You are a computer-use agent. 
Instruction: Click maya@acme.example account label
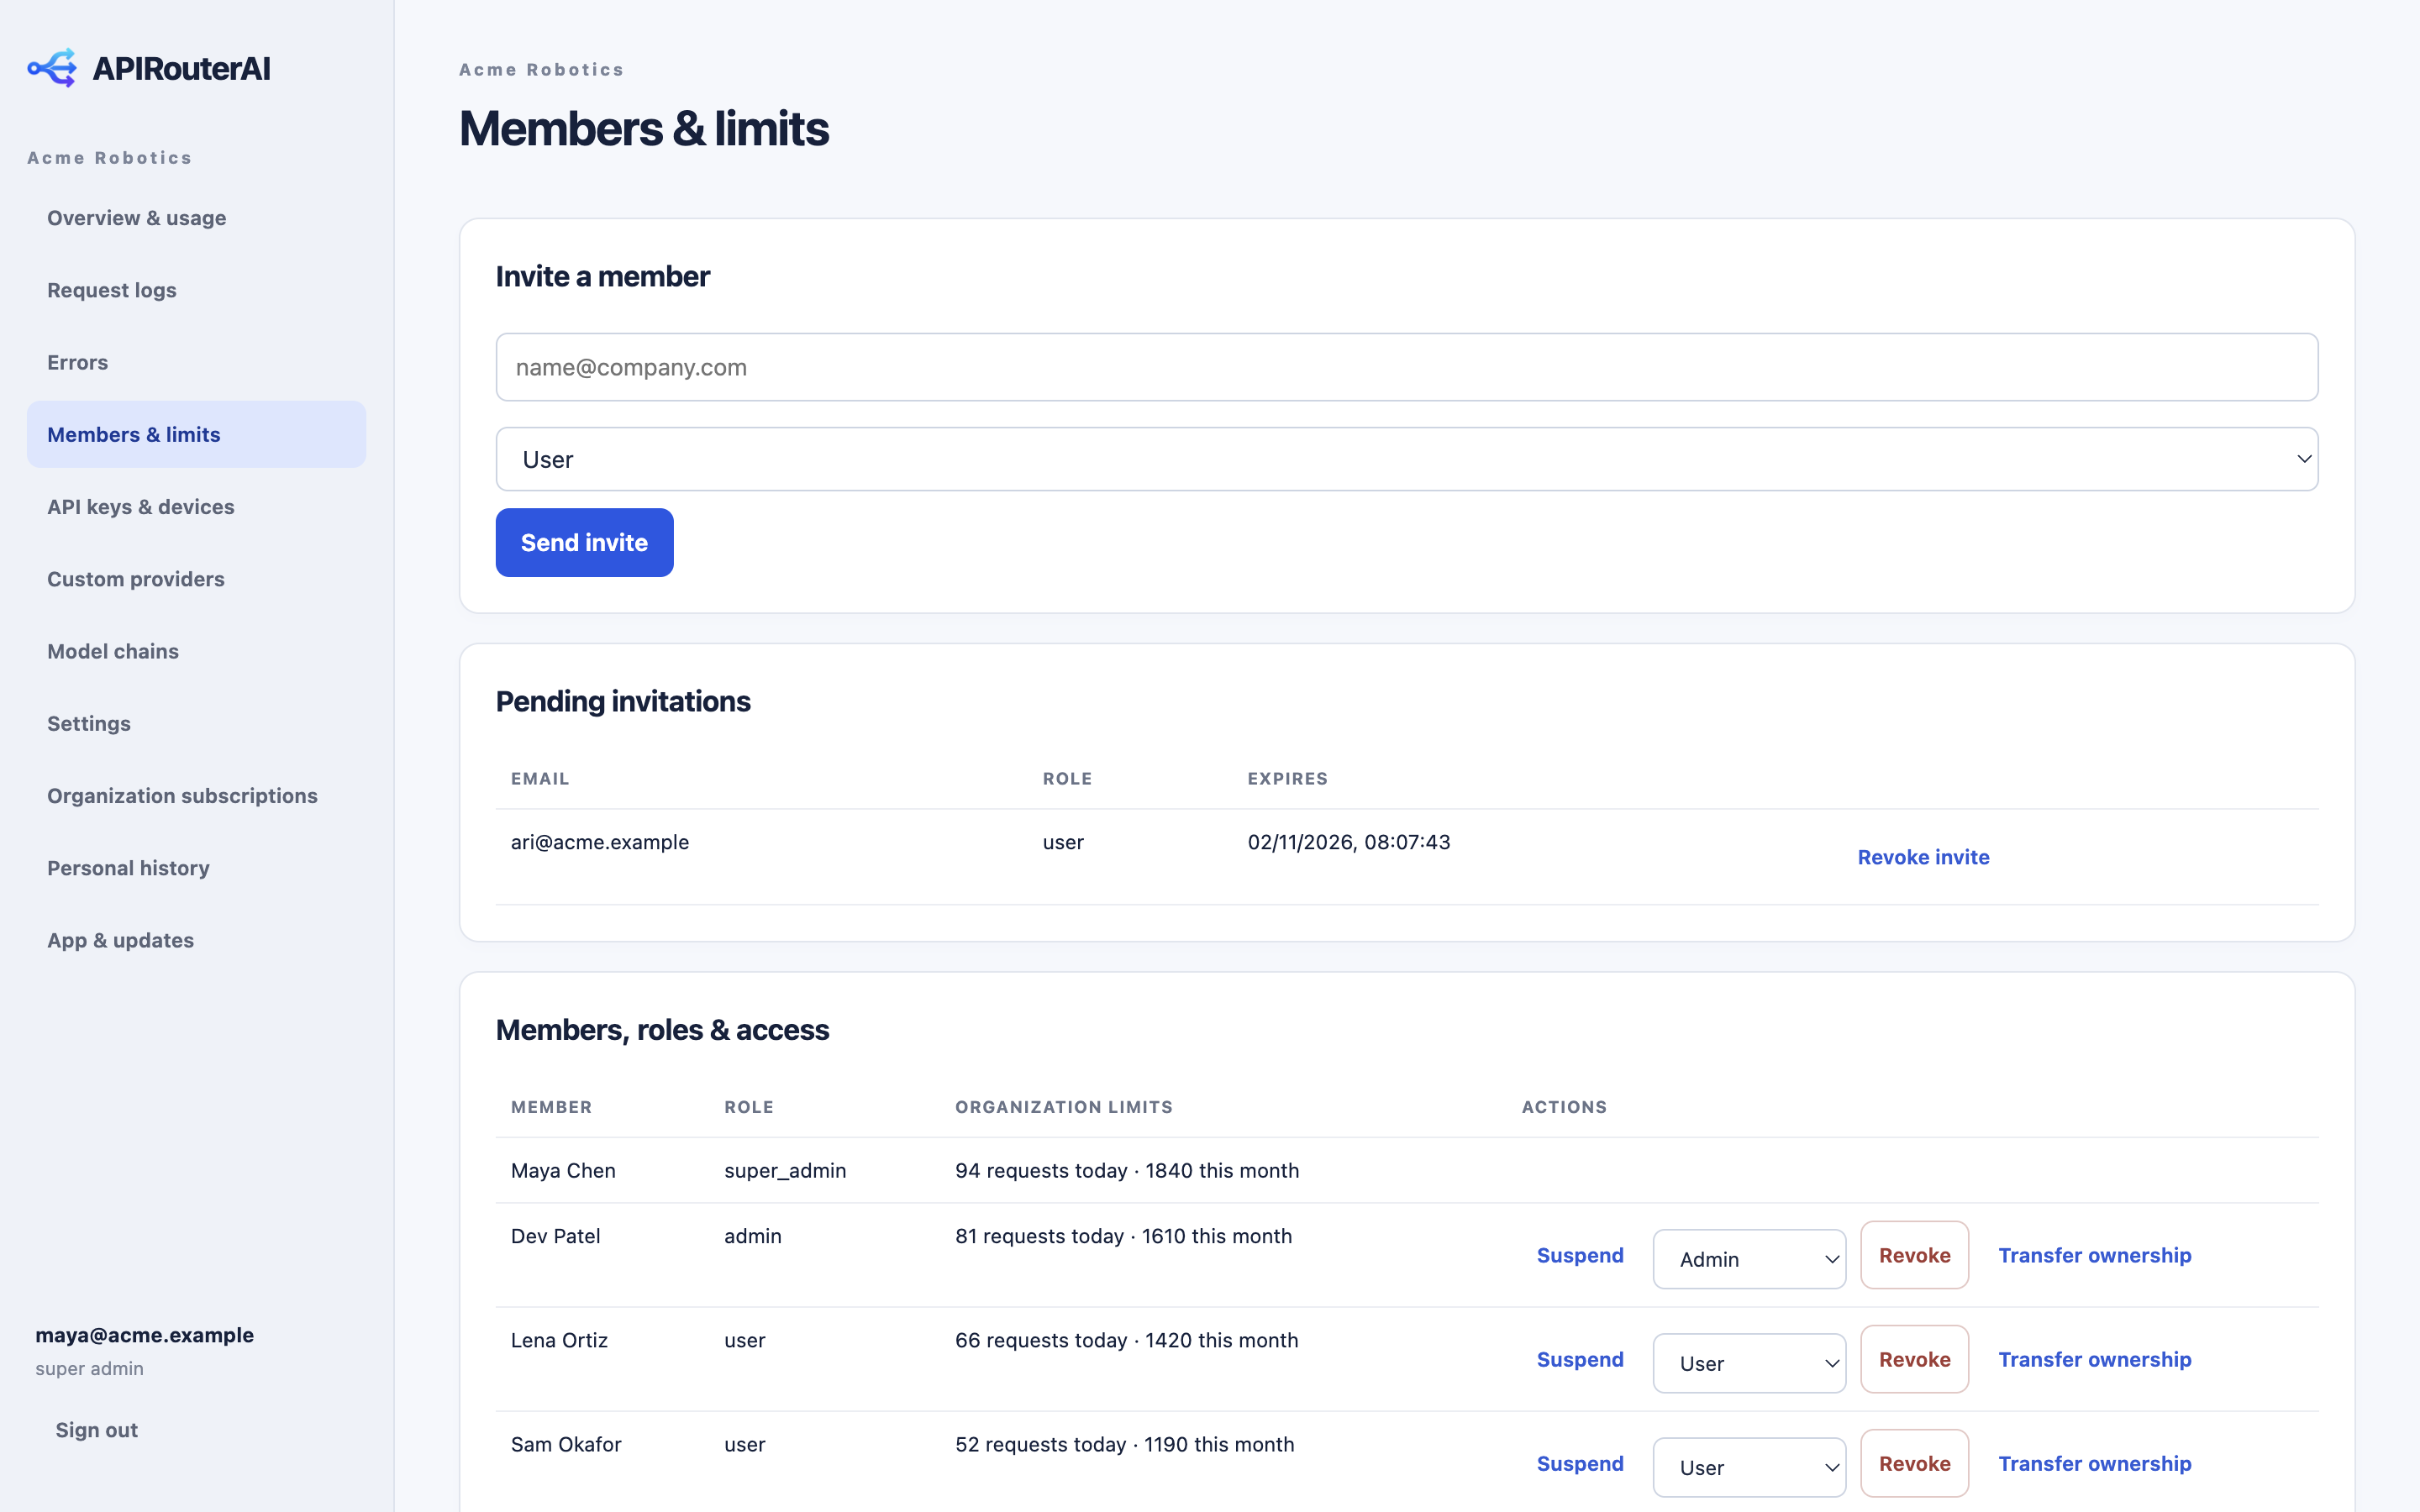pyautogui.click(x=145, y=1335)
